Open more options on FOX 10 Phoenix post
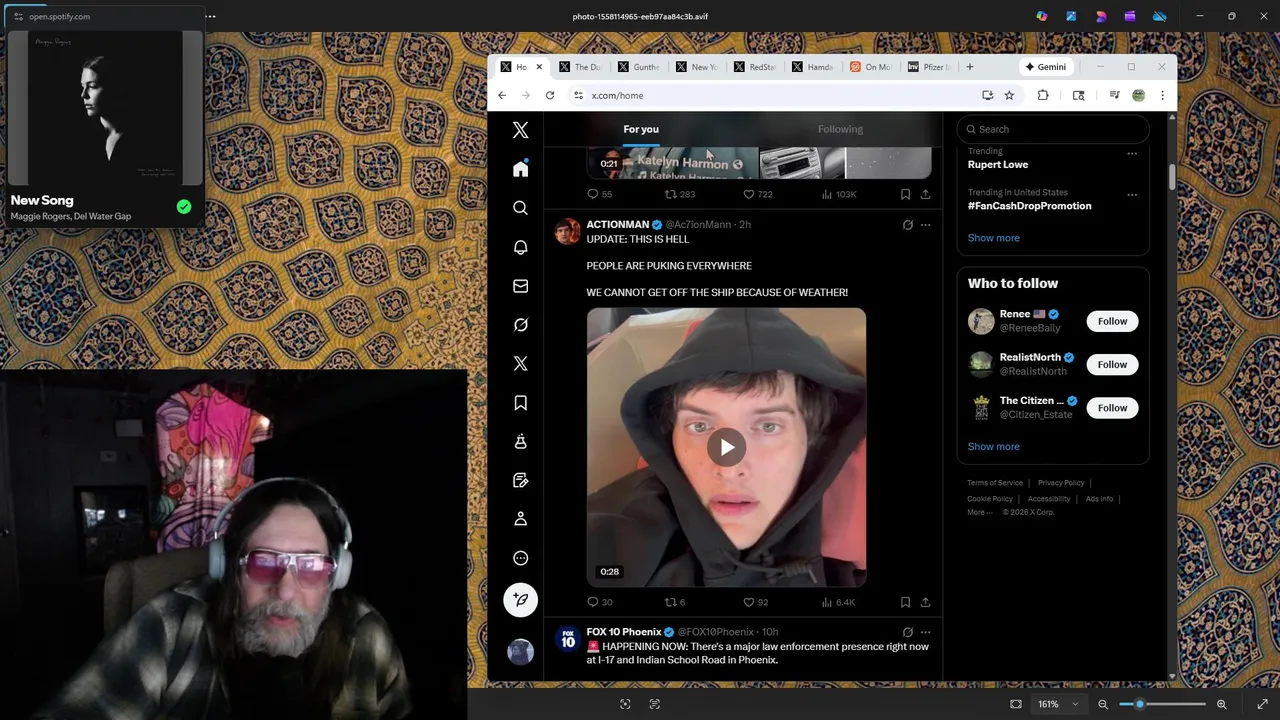This screenshot has width=1280, height=720. [925, 632]
